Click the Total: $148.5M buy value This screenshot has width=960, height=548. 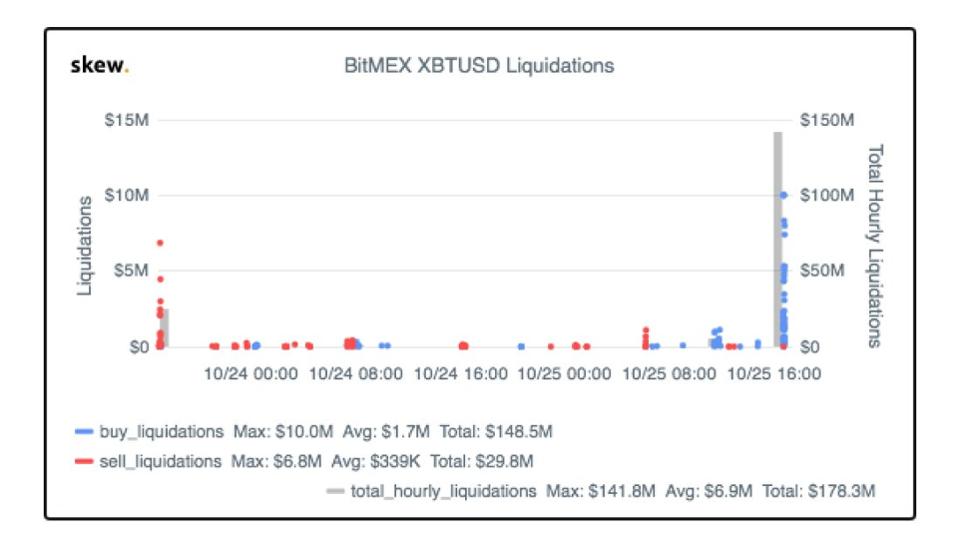[x=496, y=432]
